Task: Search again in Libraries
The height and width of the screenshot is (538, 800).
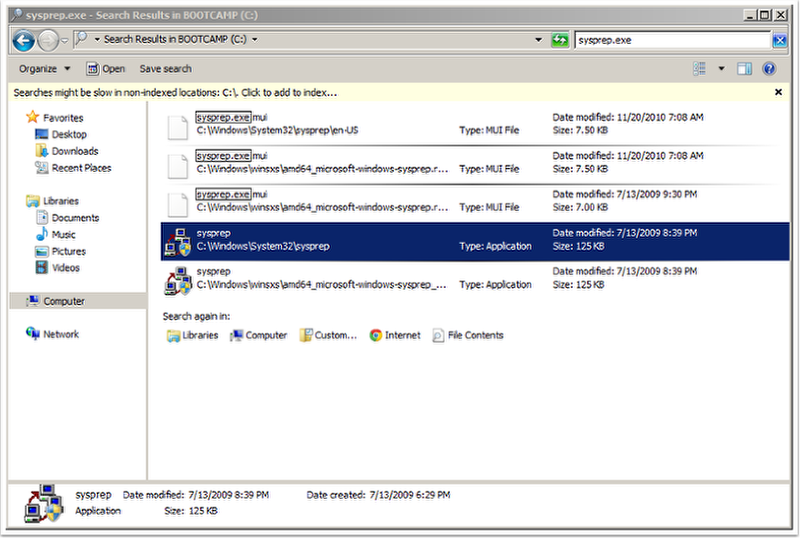Action: coord(192,336)
